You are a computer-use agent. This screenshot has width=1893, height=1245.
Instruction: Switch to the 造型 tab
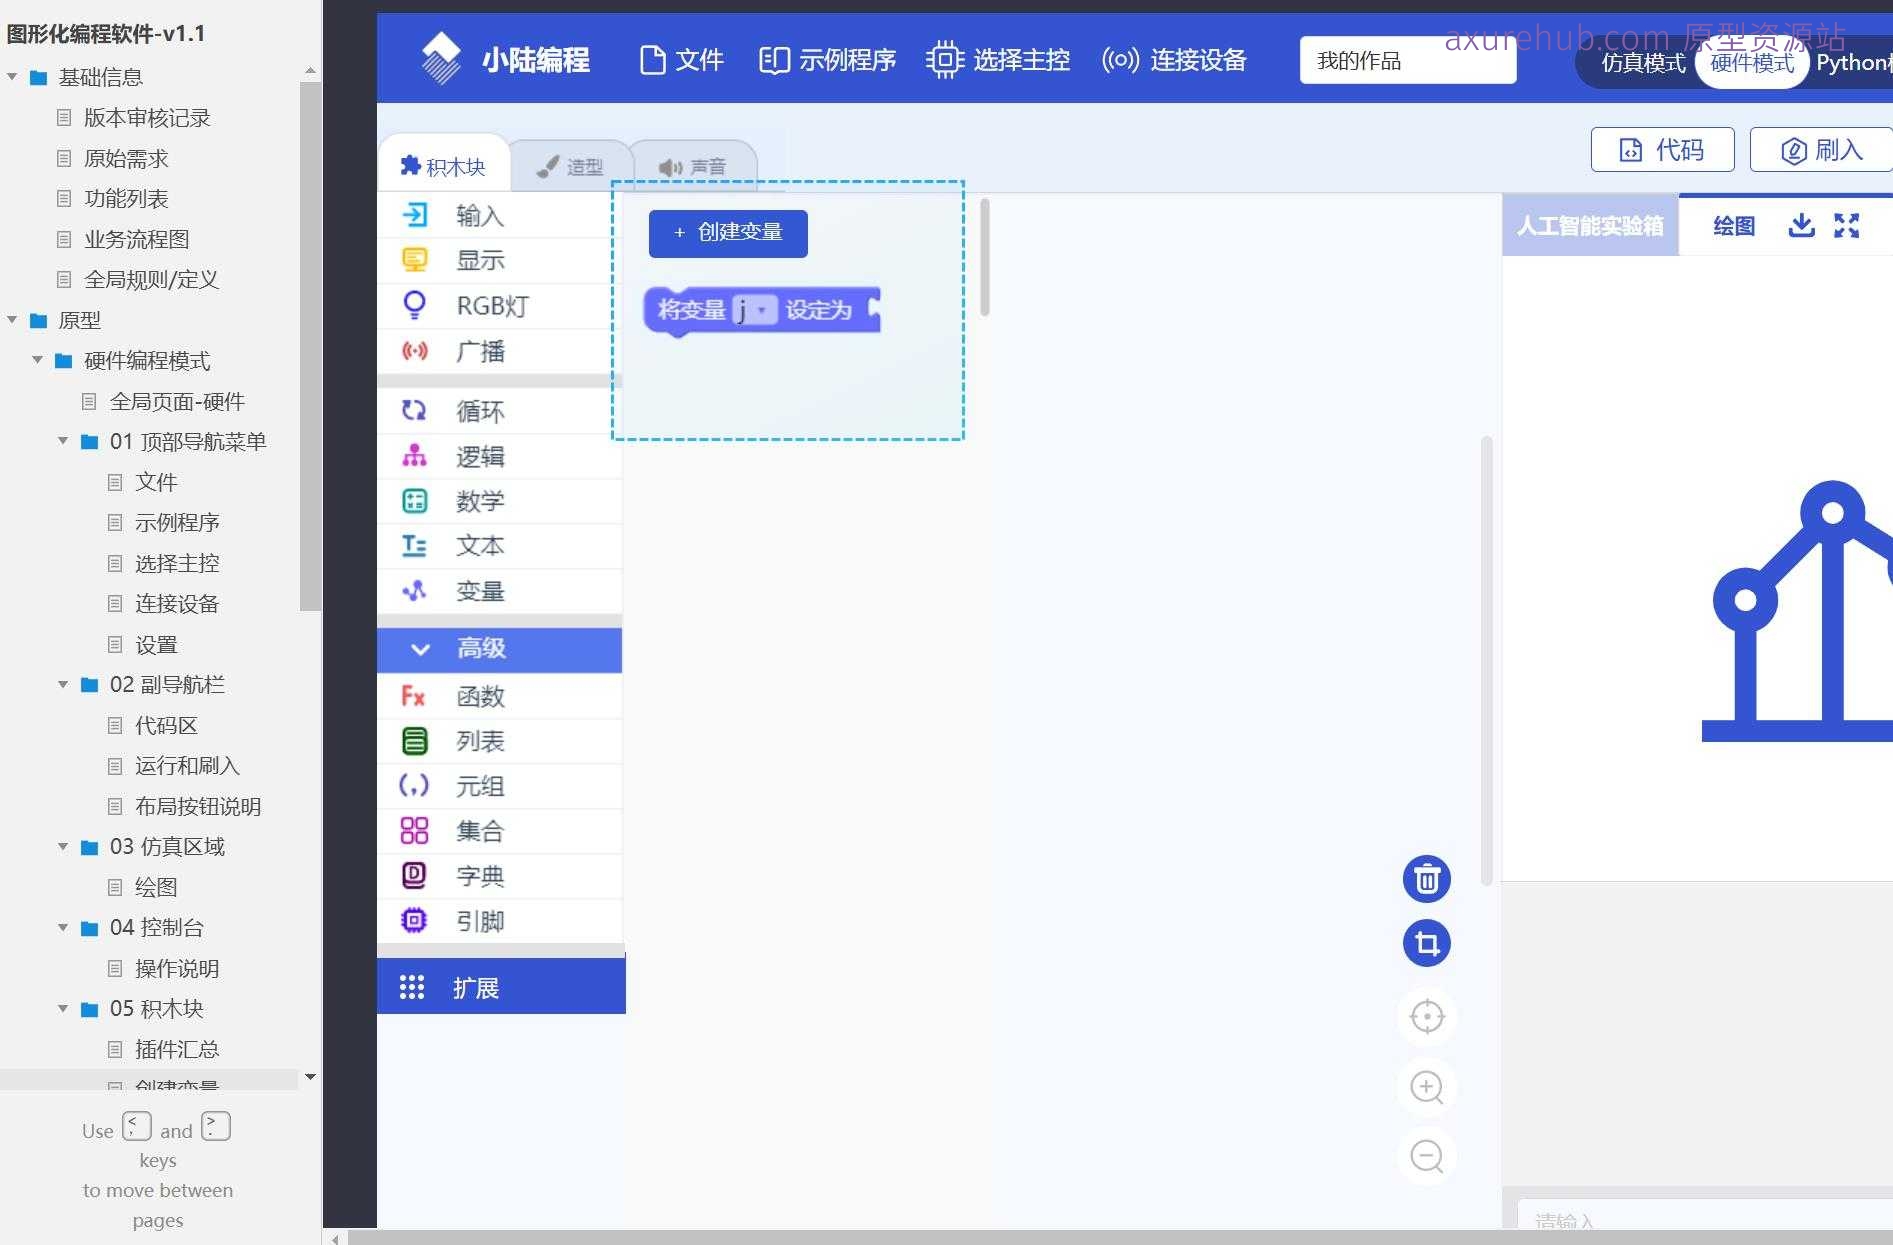click(572, 166)
